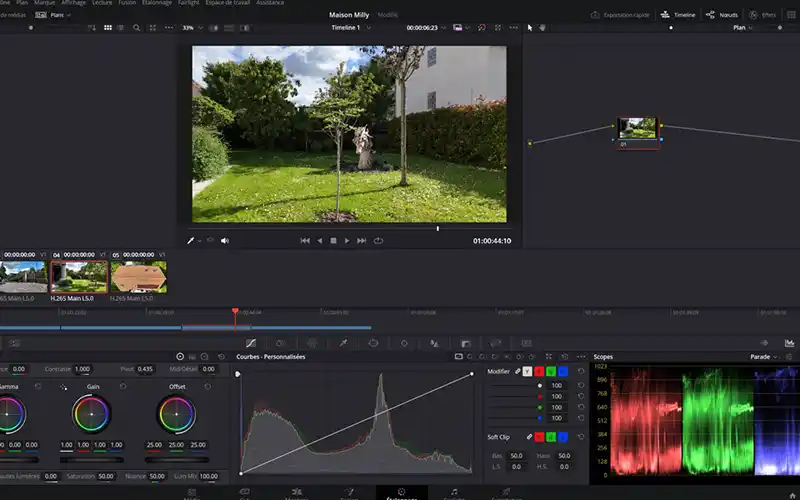Open the Espace de travail menu
This screenshot has width=800, height=500.
[x=228, y=3]
